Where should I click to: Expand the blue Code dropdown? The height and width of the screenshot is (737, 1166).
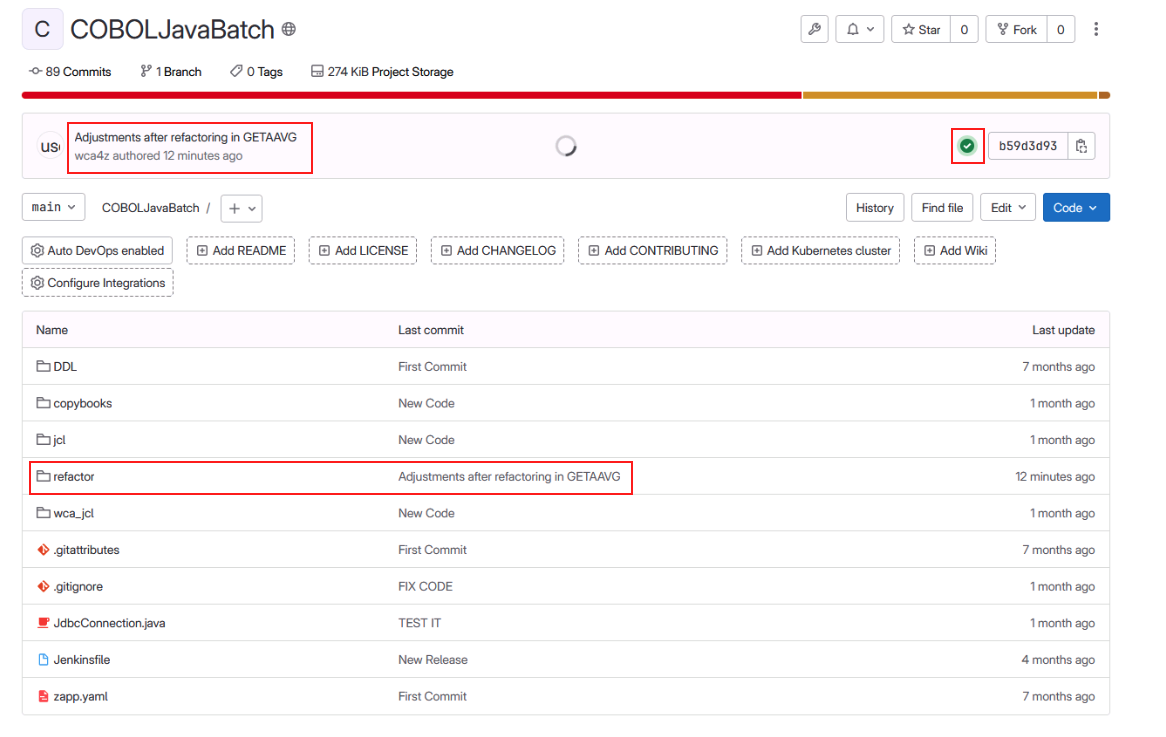(1076, 207)
